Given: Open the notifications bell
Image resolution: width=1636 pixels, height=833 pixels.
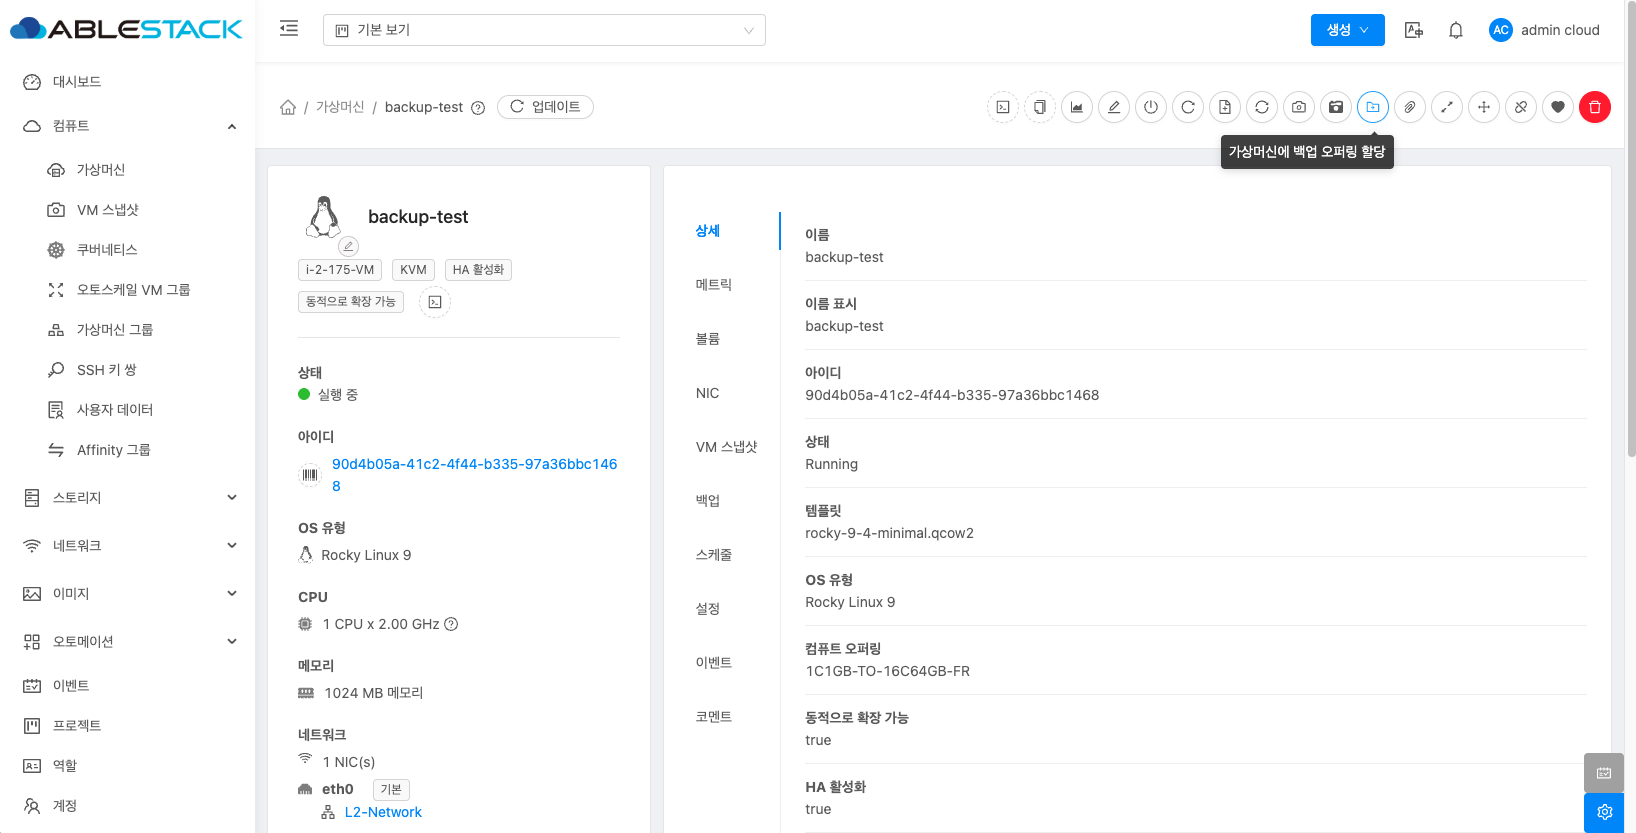Looking at the screenshot, I should (x=1456, y=30).
